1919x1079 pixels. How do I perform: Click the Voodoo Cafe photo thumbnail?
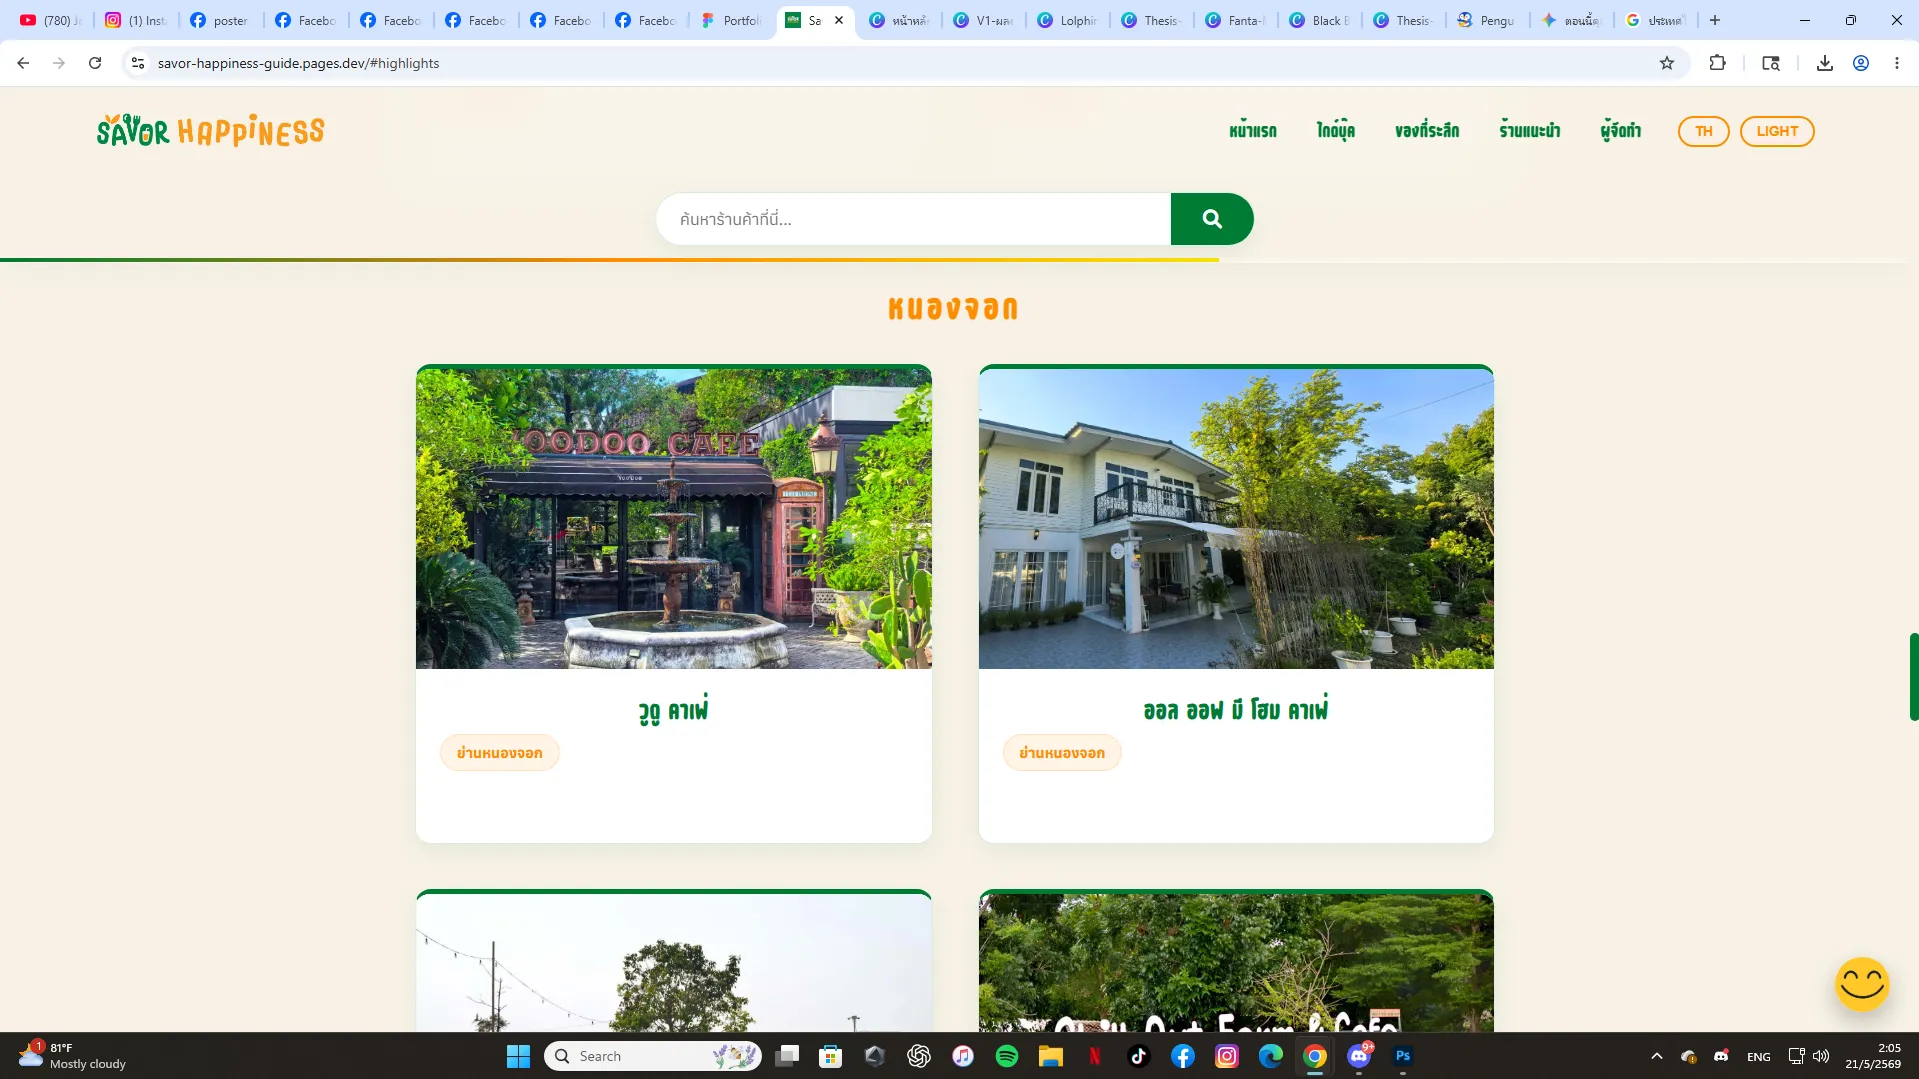(674, 518)
